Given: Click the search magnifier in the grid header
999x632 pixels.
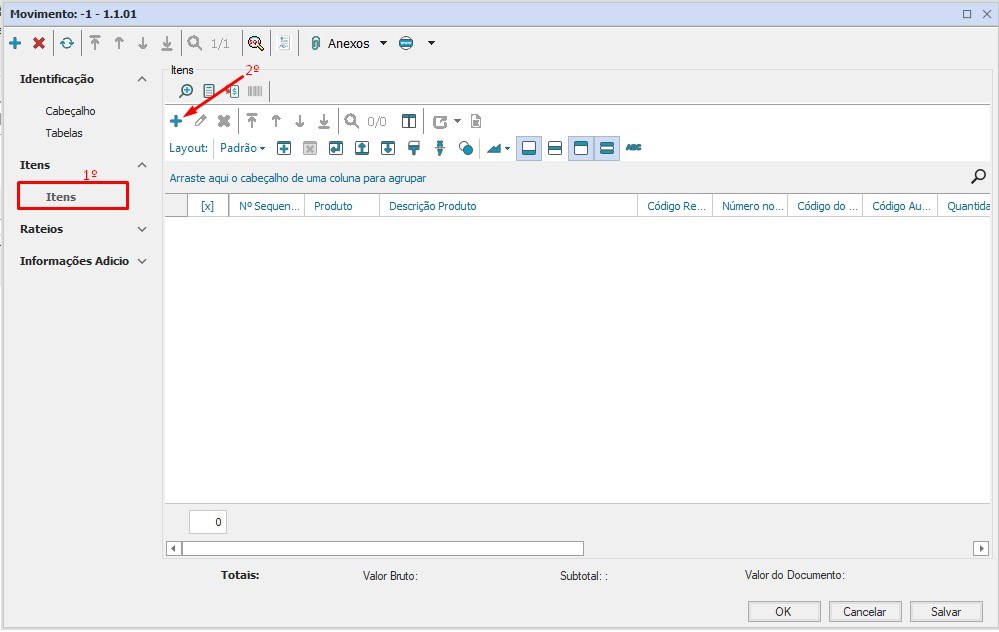Looking at the screenshot, I should [x=977, y=175].
